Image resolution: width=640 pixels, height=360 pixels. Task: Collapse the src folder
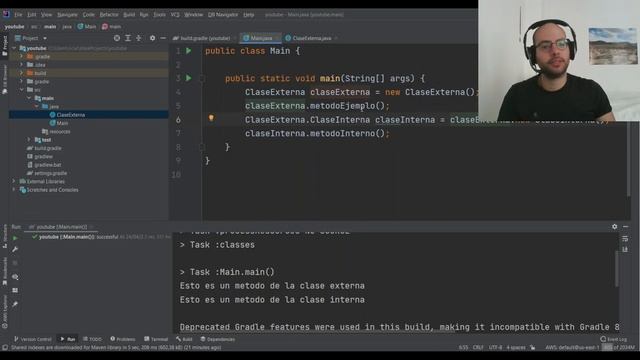pos(22,89)
